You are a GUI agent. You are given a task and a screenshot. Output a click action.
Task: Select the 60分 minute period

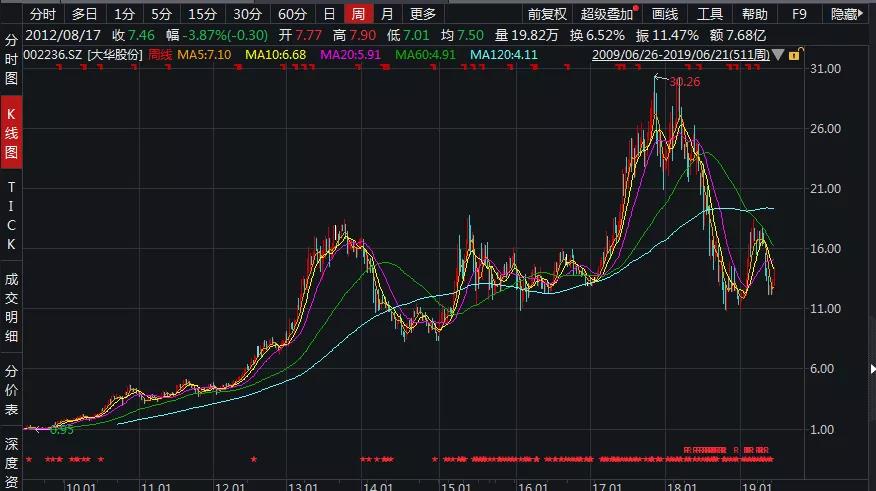292,14
